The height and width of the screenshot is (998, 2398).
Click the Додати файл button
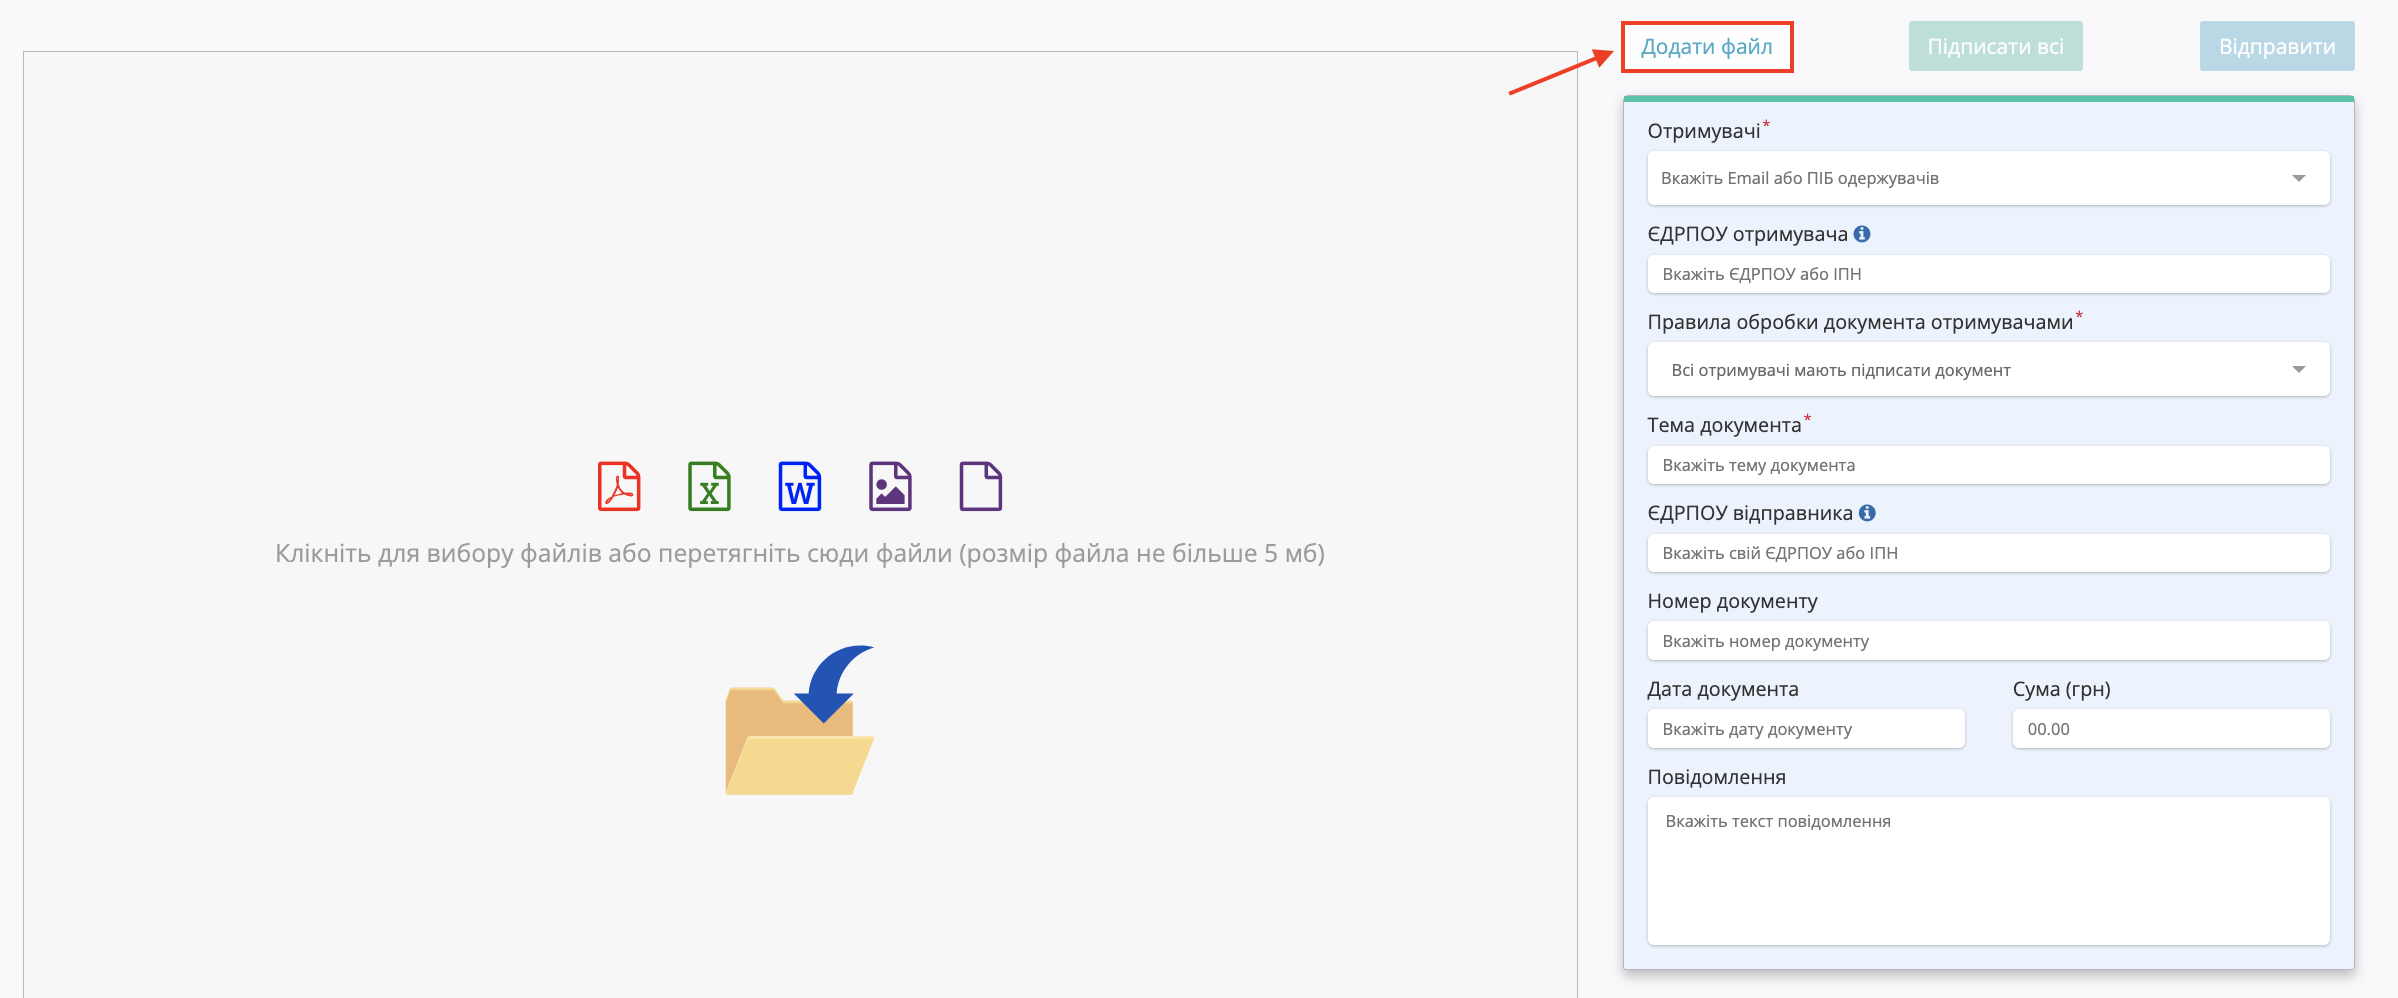(1707, 47)
